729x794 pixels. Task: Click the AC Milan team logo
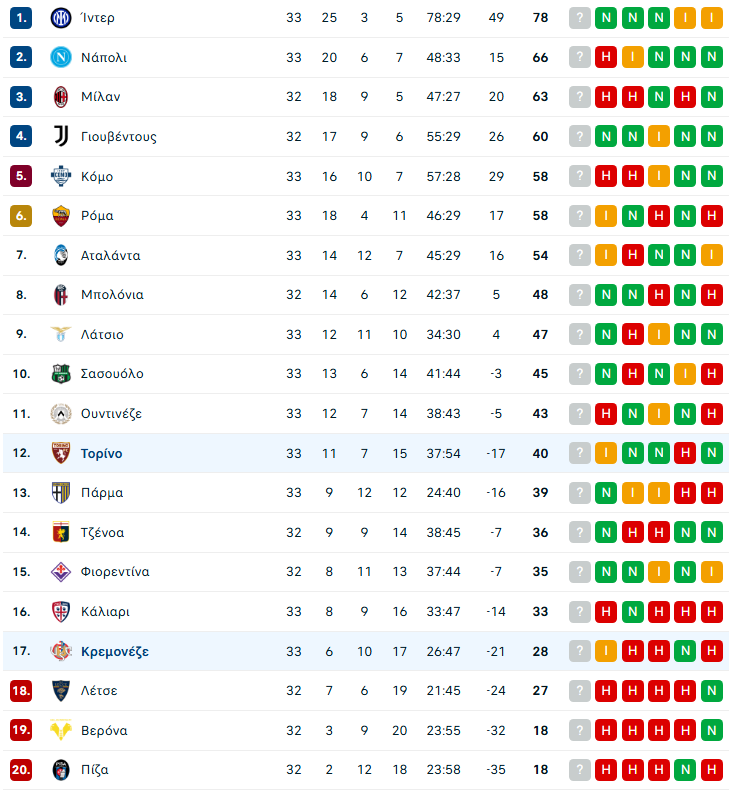(62, 97)
